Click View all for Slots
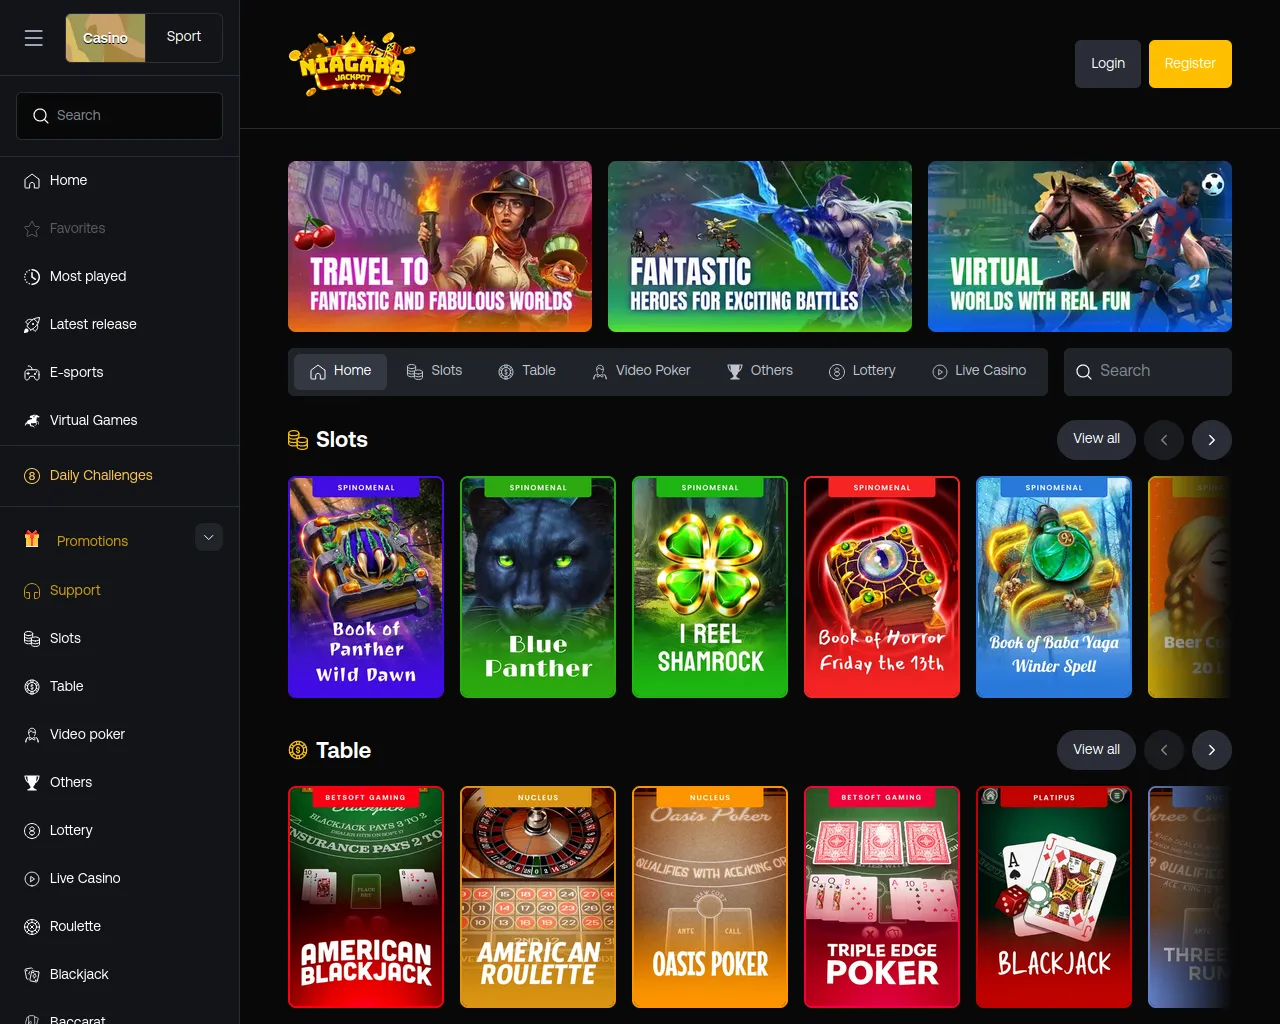 tap(1096, 439)
